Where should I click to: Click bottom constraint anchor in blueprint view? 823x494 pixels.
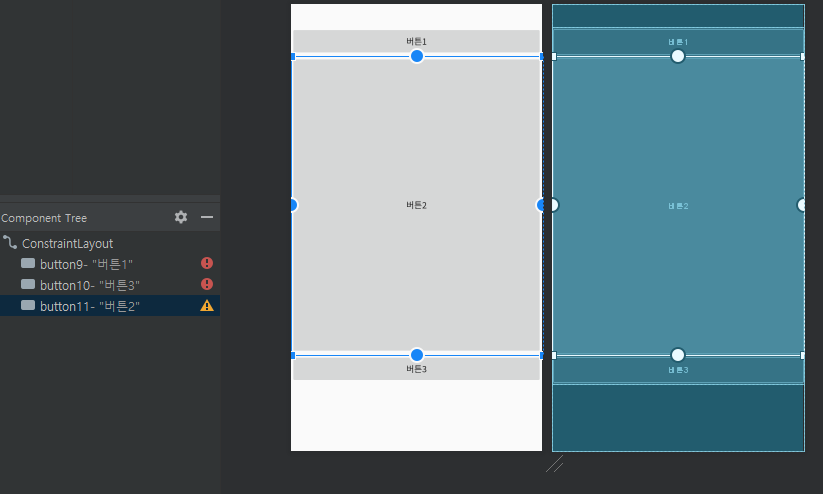tap(678, 355)
